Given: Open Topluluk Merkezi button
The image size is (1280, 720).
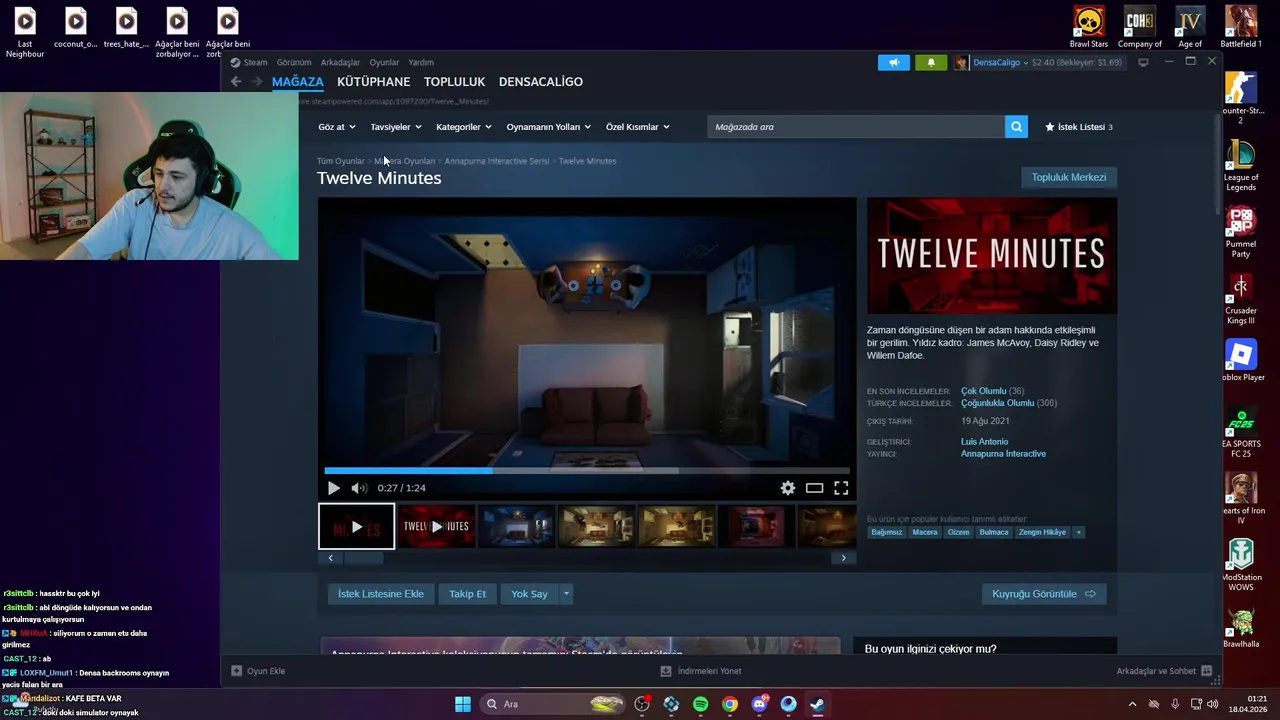Looking at the screenshot, I should click(x=1069, y=177).
